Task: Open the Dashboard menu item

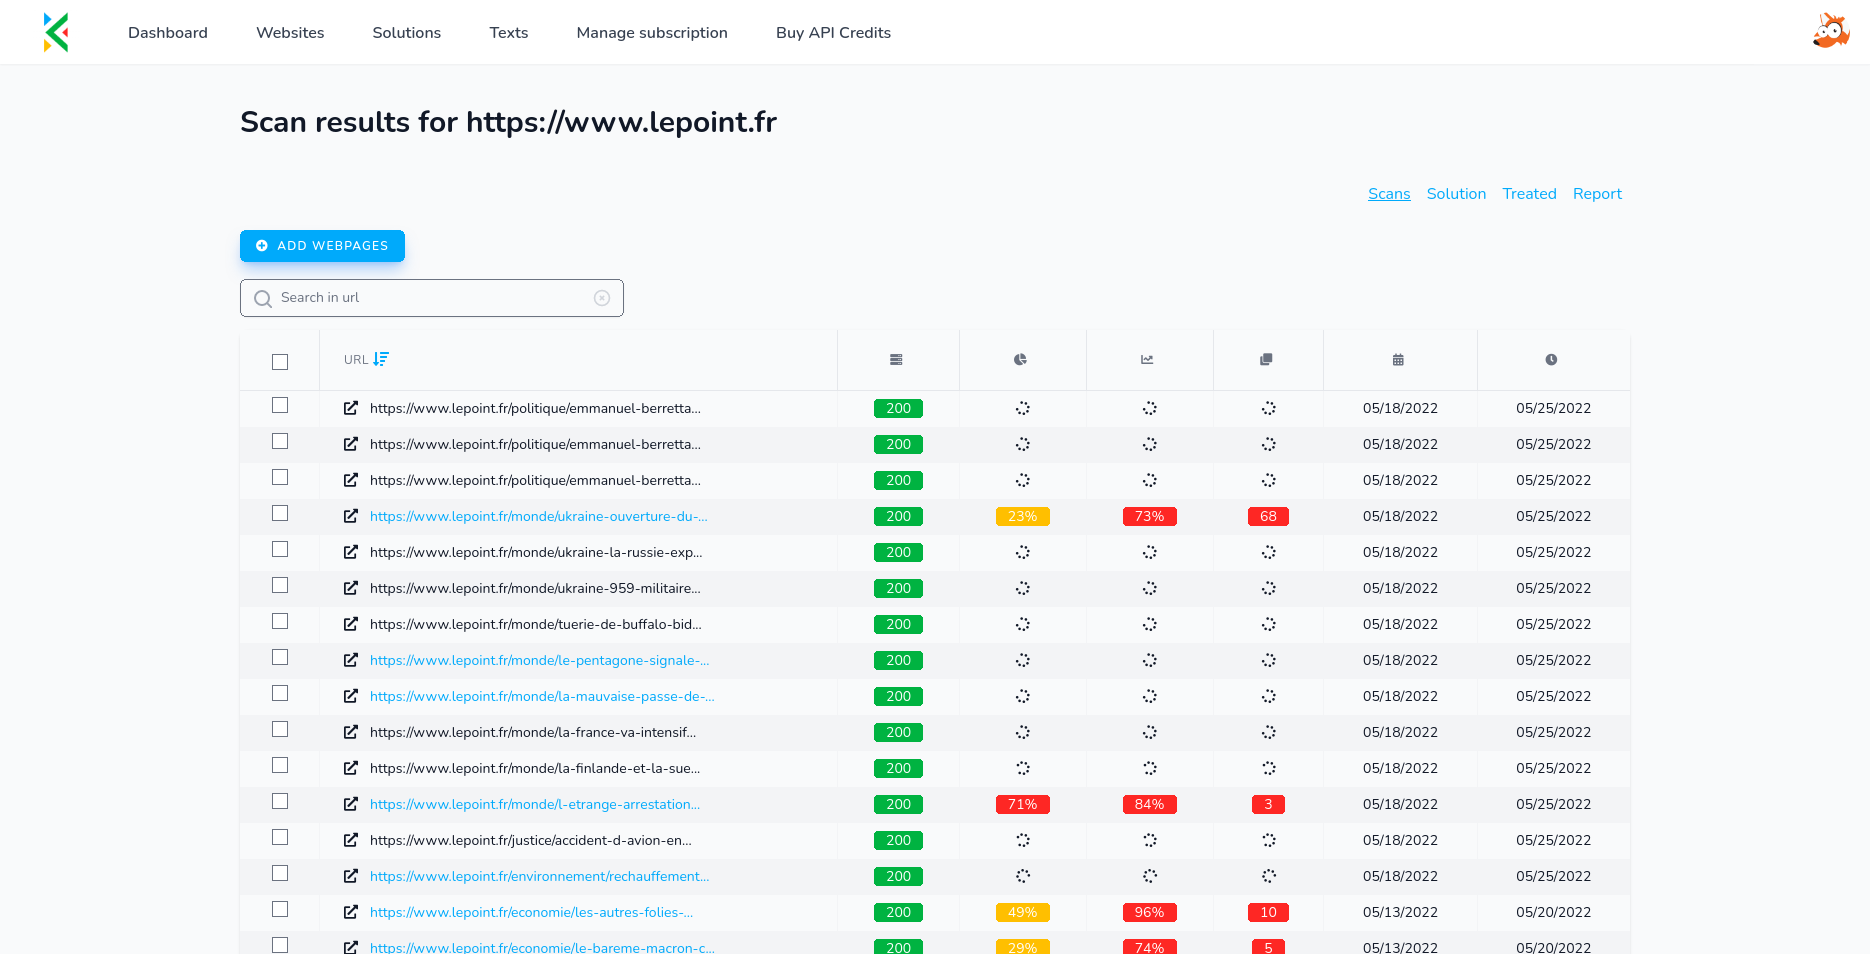Action: coord(168,33)
